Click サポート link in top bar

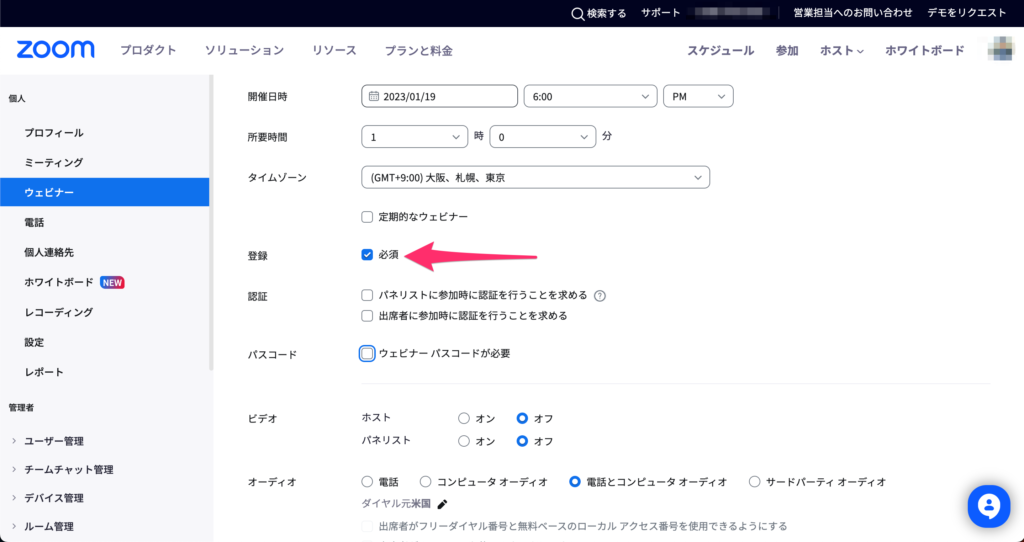coord(661,13)
